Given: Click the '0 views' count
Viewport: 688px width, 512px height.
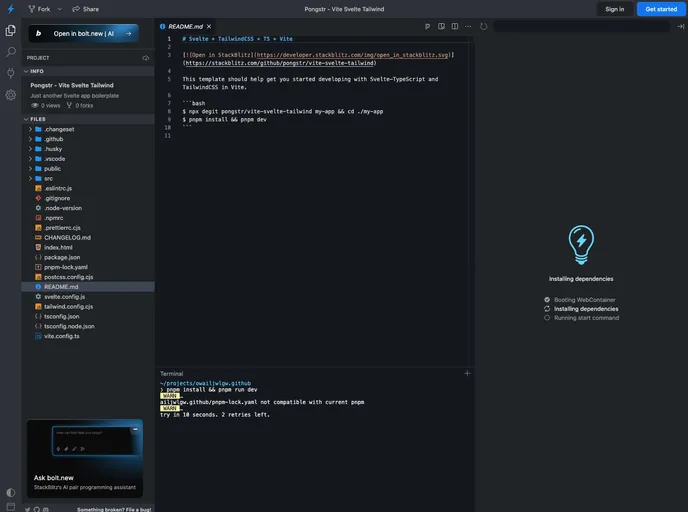Looking at the screenshot, I should point(46,105).
